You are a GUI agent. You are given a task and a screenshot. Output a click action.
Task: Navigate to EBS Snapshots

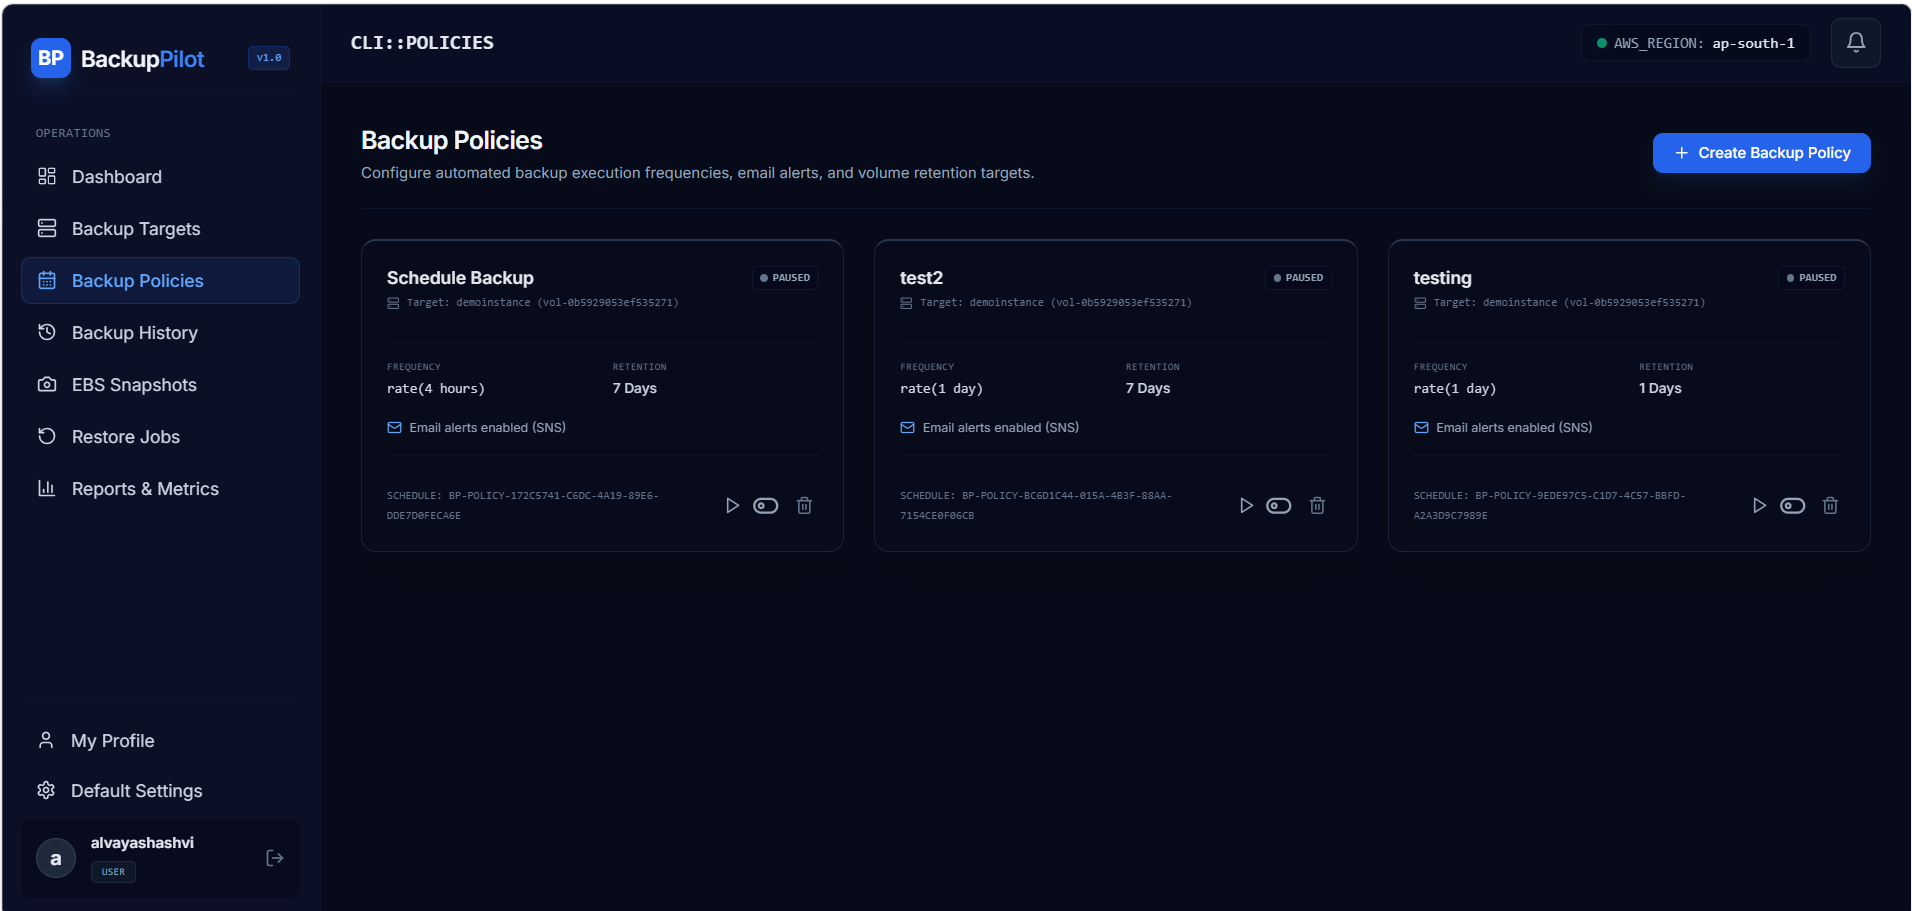coord(160,385)
